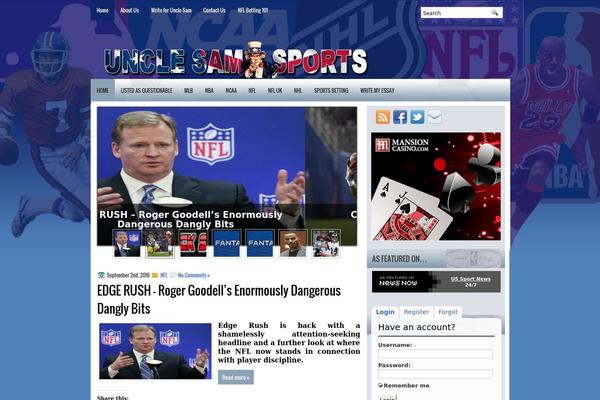Toggle the Remember me checkbox
Screen dimensions: 600x400
point(380,385)
